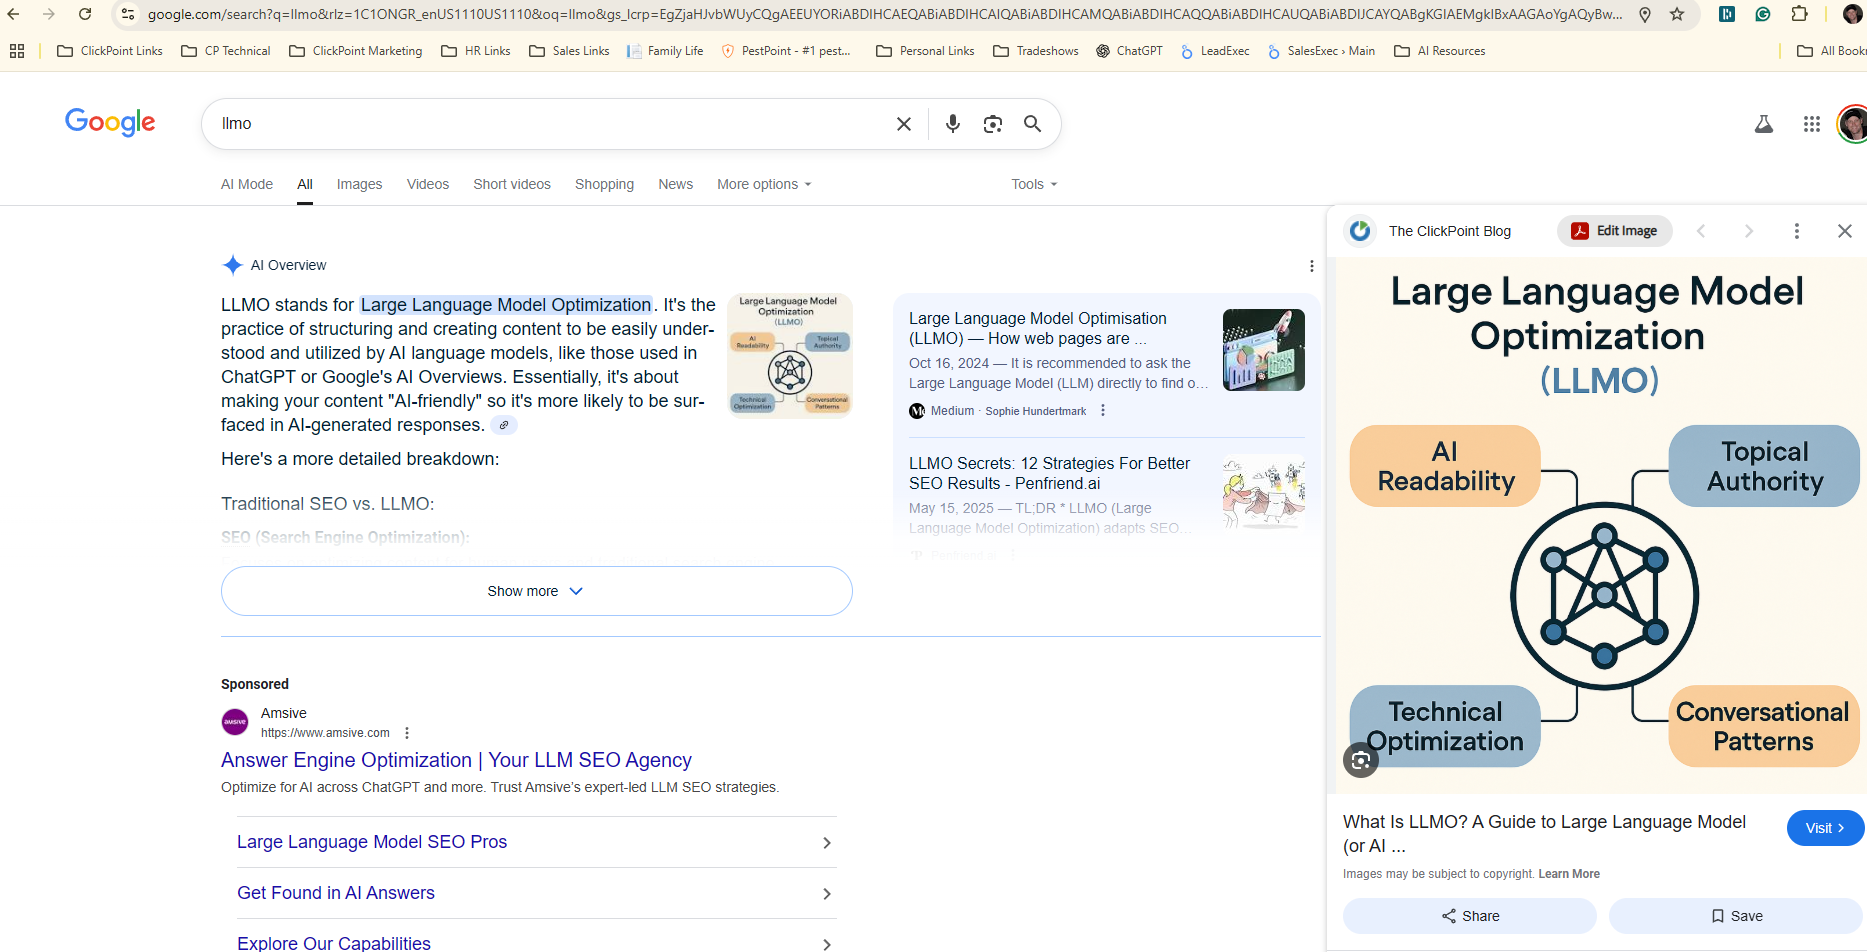Open What Is LLMO guide title link
Viewport: 1867px width, 952px height.
pyautogui.click(x=1545, y=834)
